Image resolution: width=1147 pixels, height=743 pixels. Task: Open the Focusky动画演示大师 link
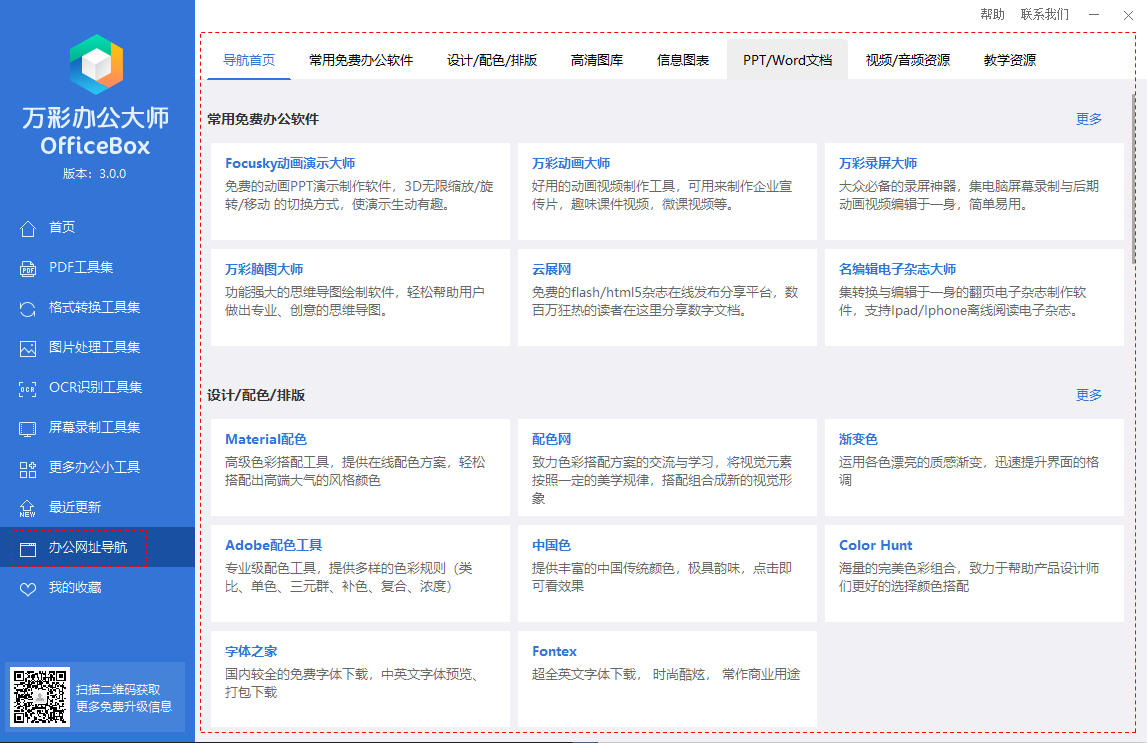click(x=290, y=163)
